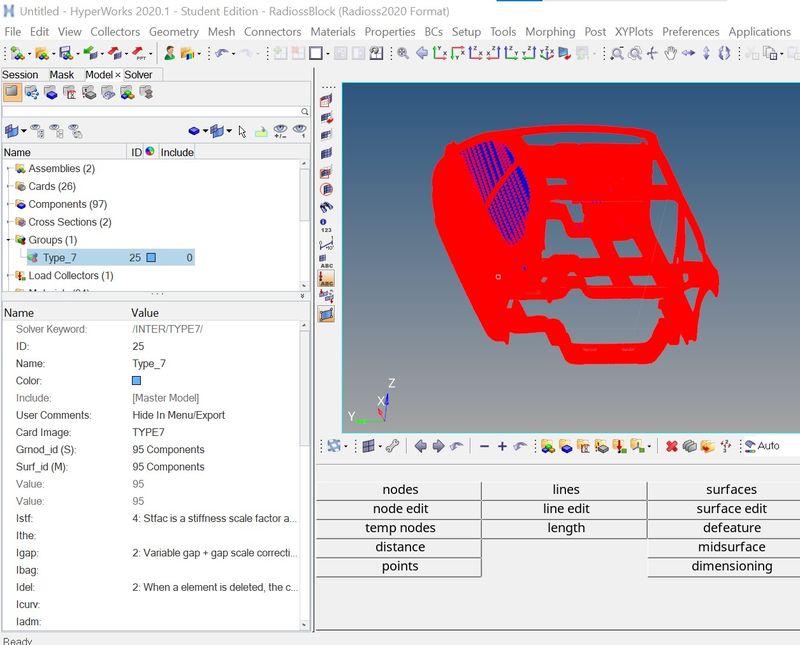Open the Istf value dropdown
This screenshot has height=645, width=800.
(214, 518)
